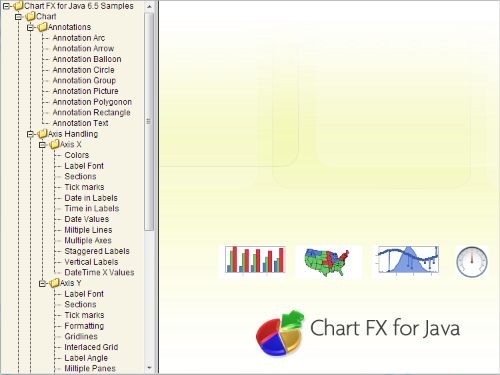Collapse the Chart tree node

[18, 17]
